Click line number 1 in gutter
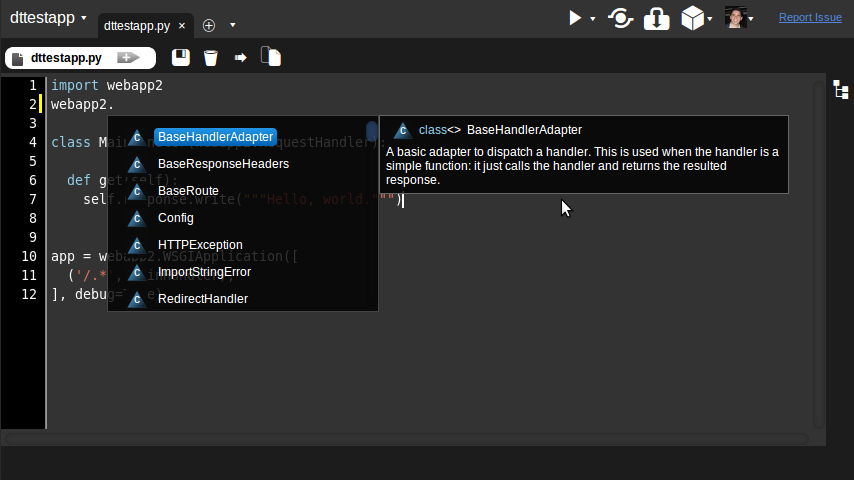The height and width of the screenshot is (480, 854). tap(33, 86)
